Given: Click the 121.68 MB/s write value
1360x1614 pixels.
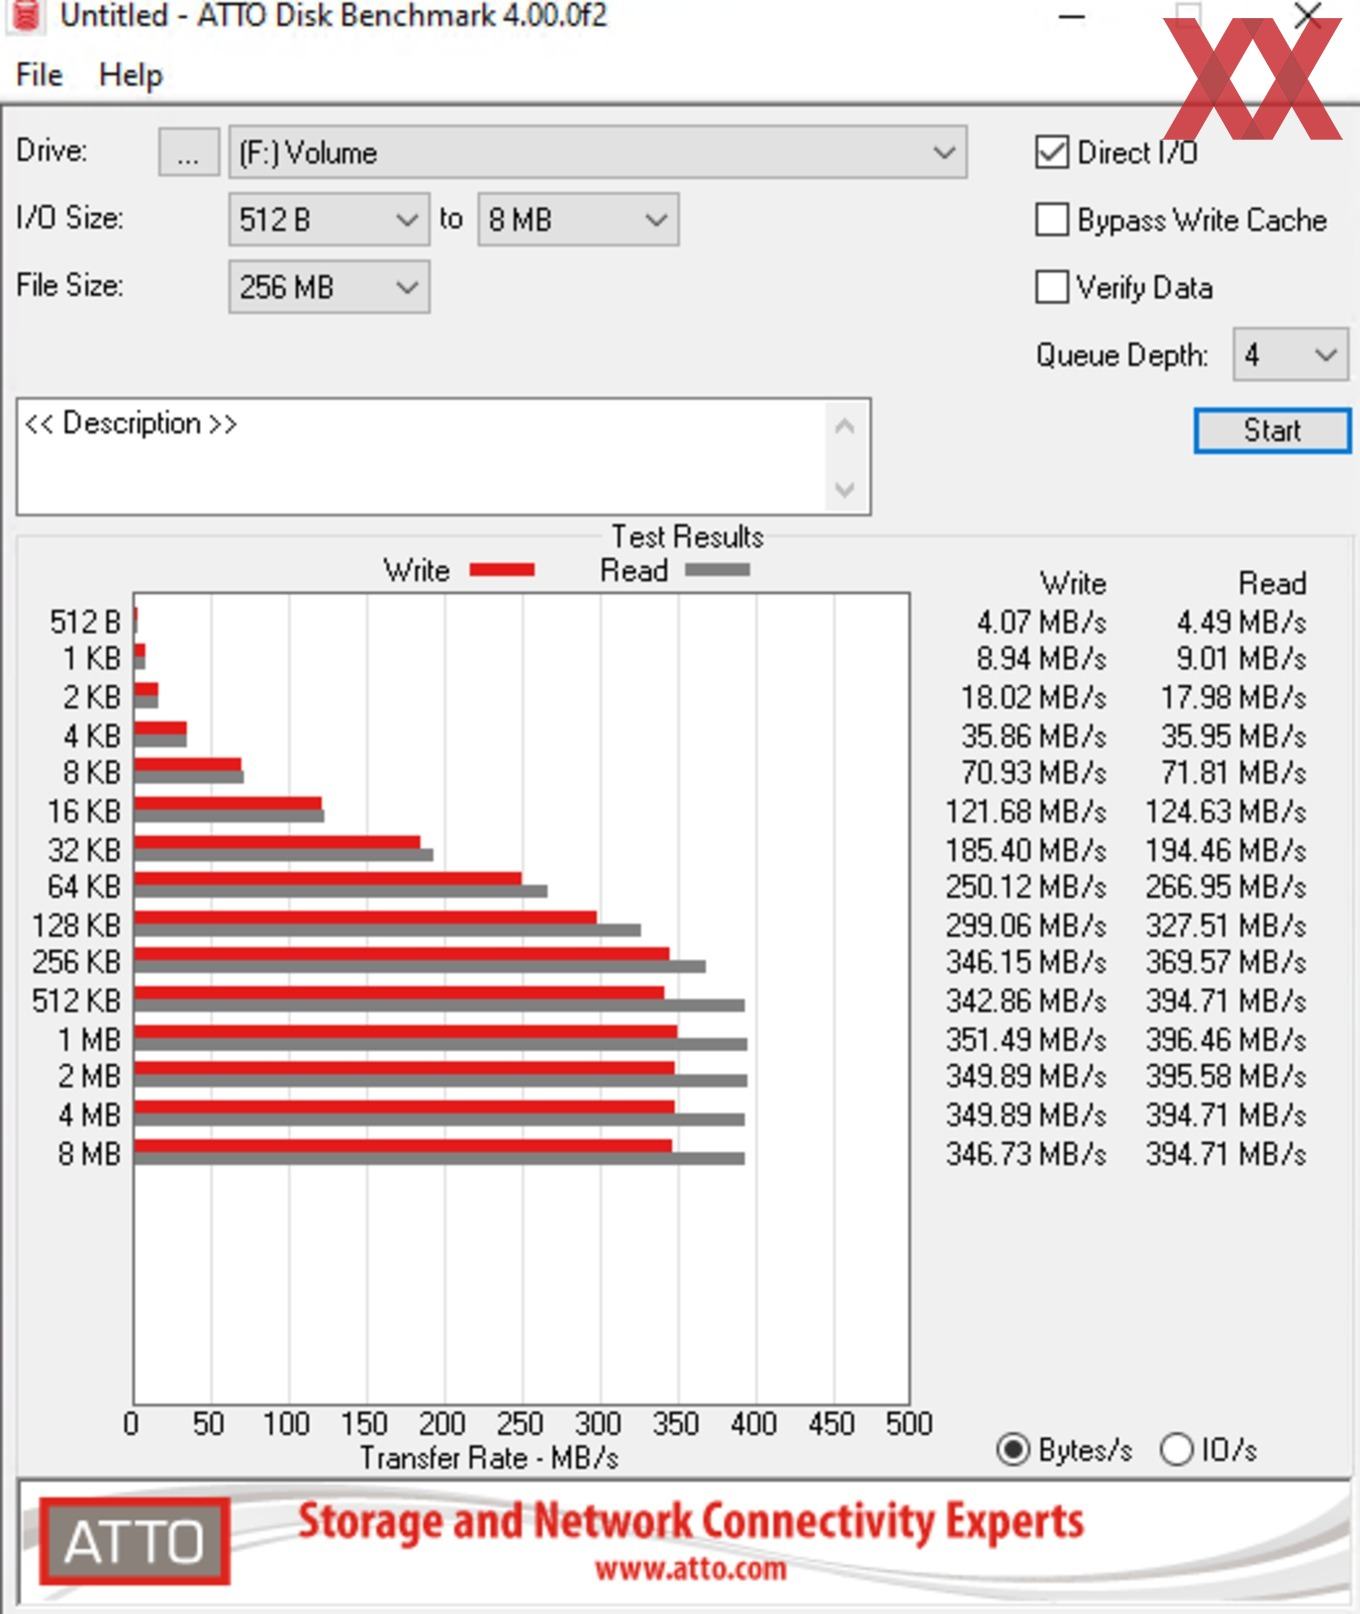Looking at the screenshot, I should click(1026, 811).
